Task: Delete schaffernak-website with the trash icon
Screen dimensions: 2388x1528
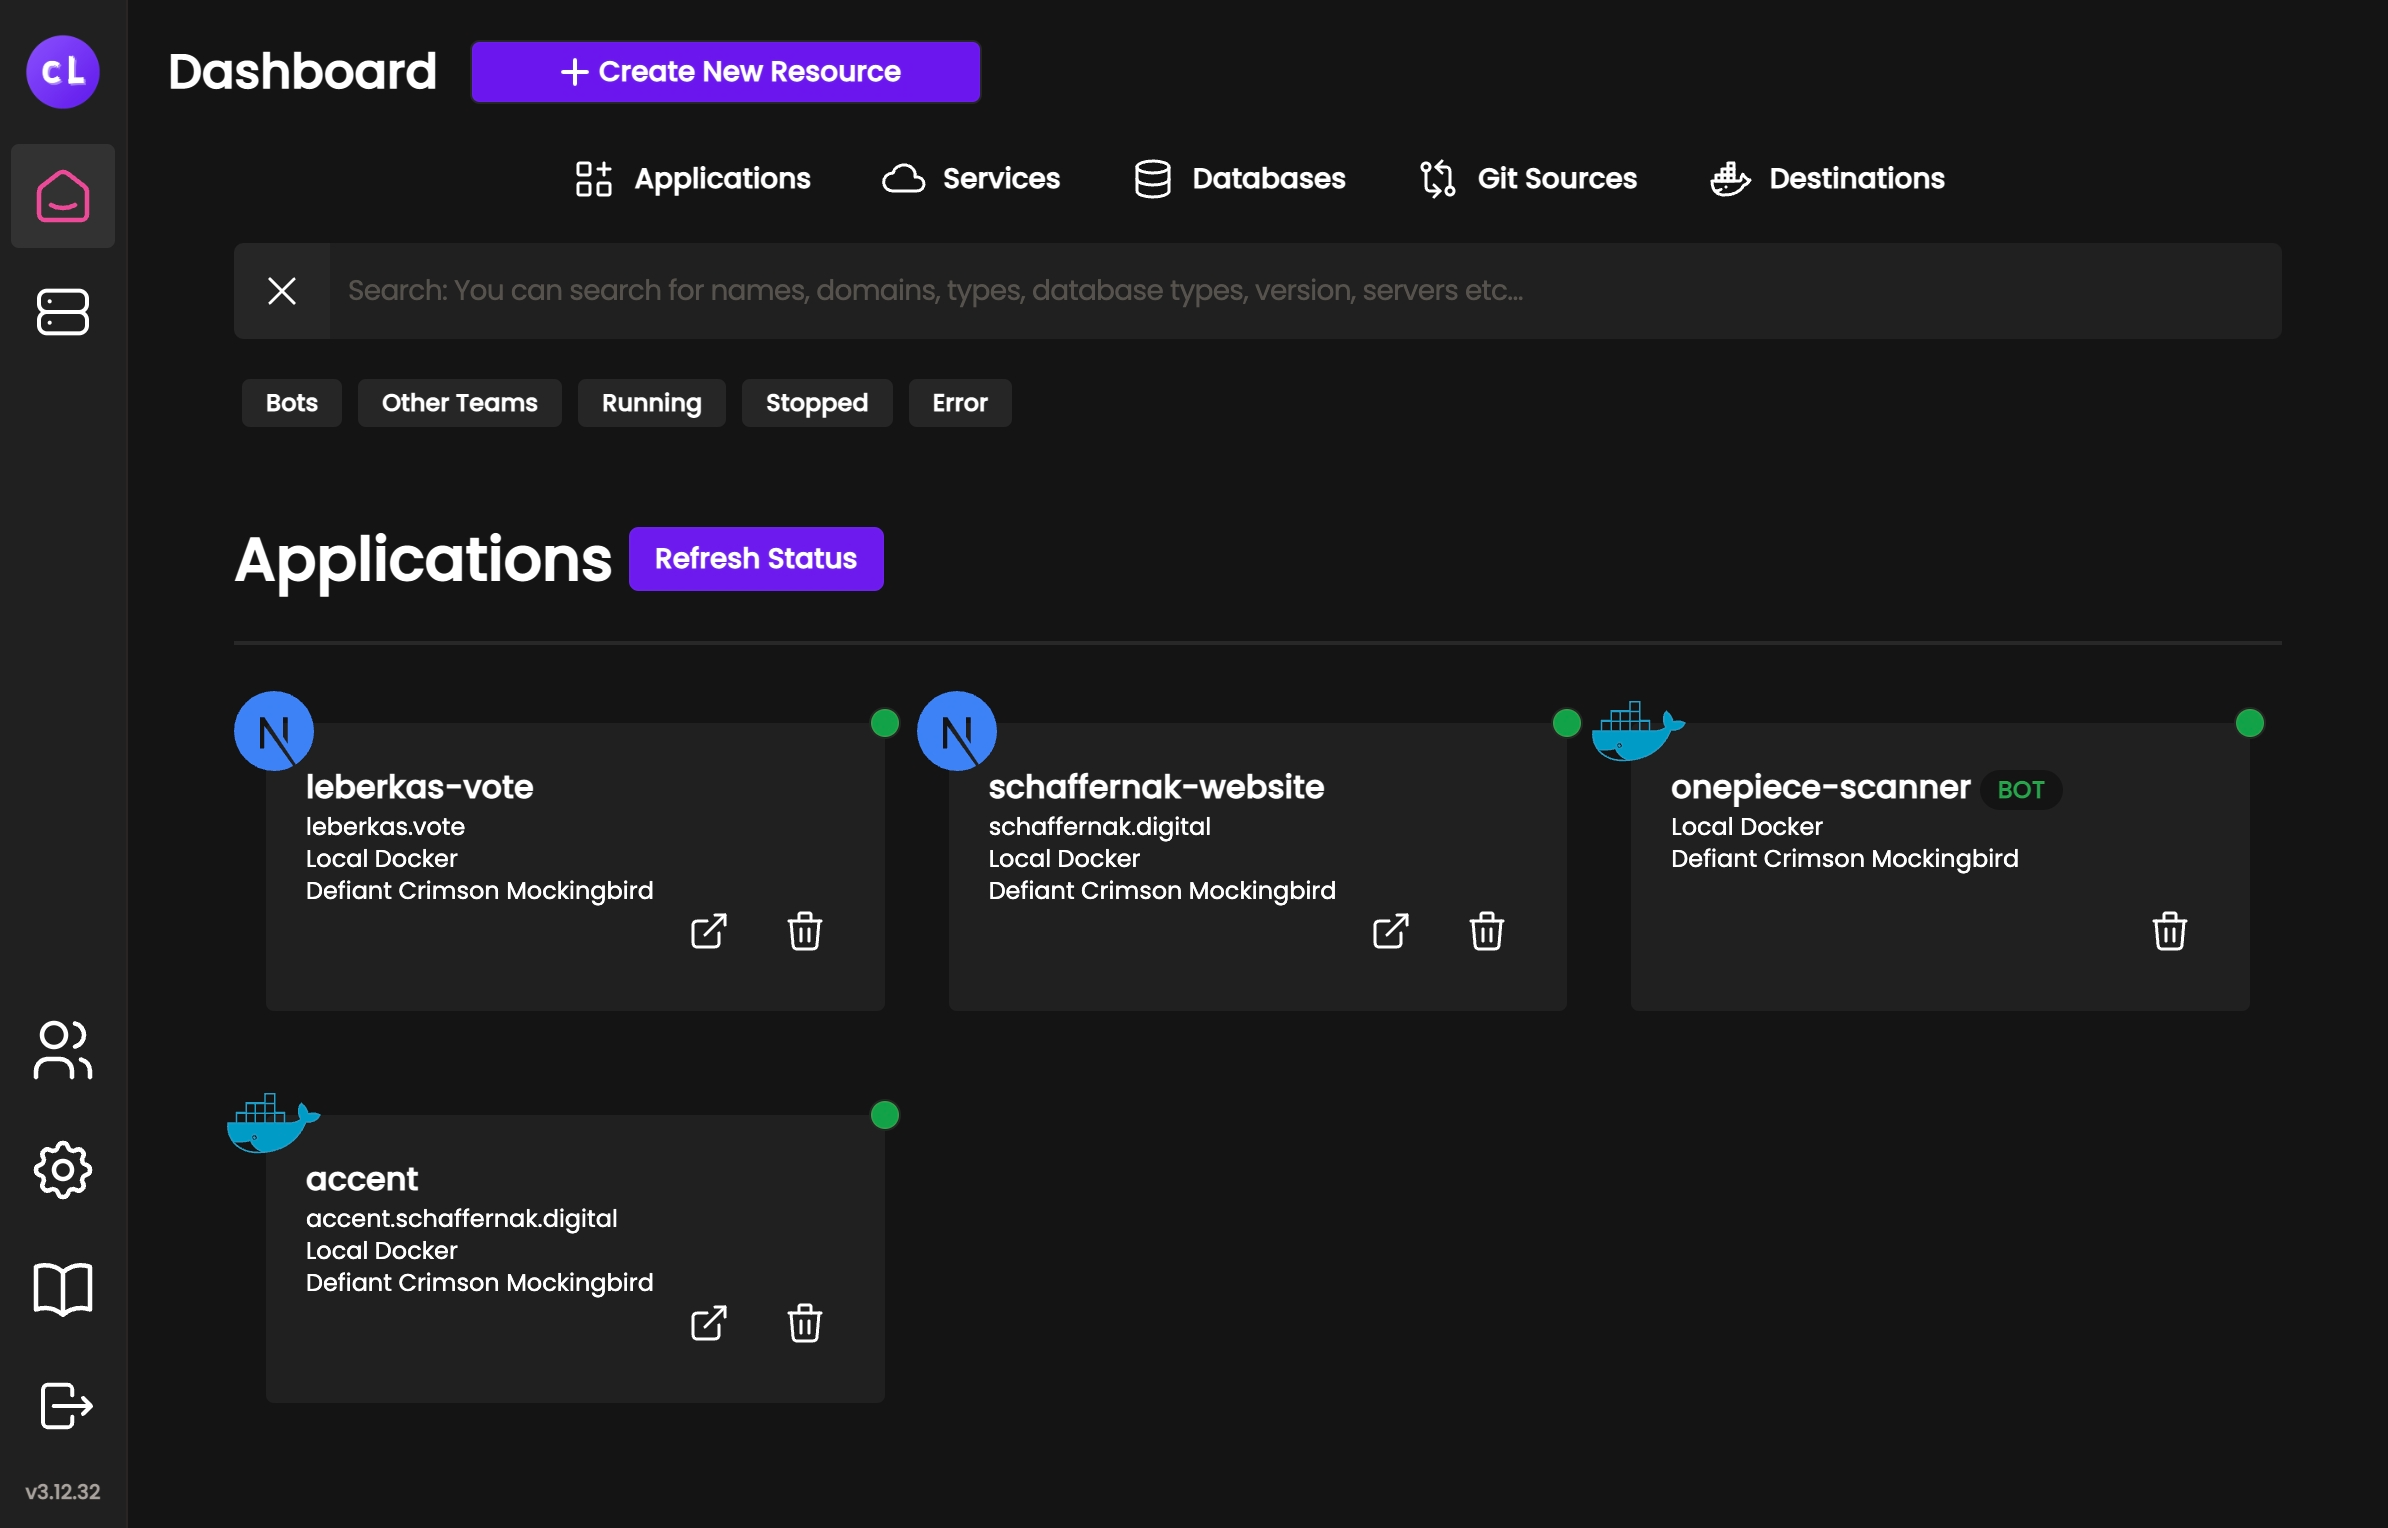Action: 1487,932
